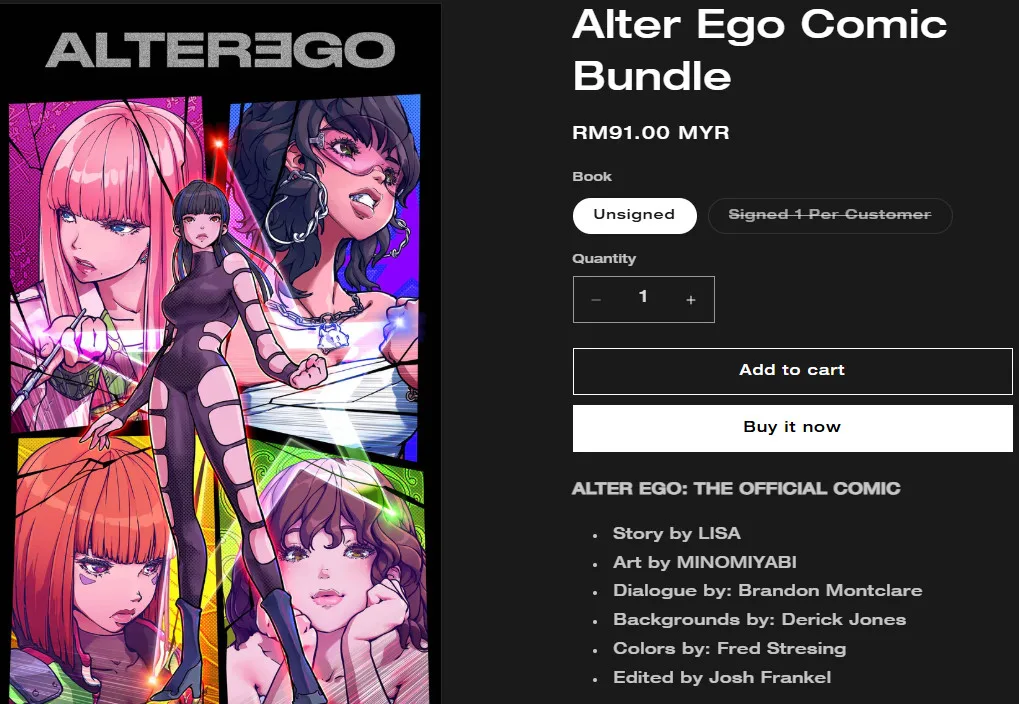Click the Book option label
Image resolution: width=1019 pixels, height=704 pixels.
592,176
